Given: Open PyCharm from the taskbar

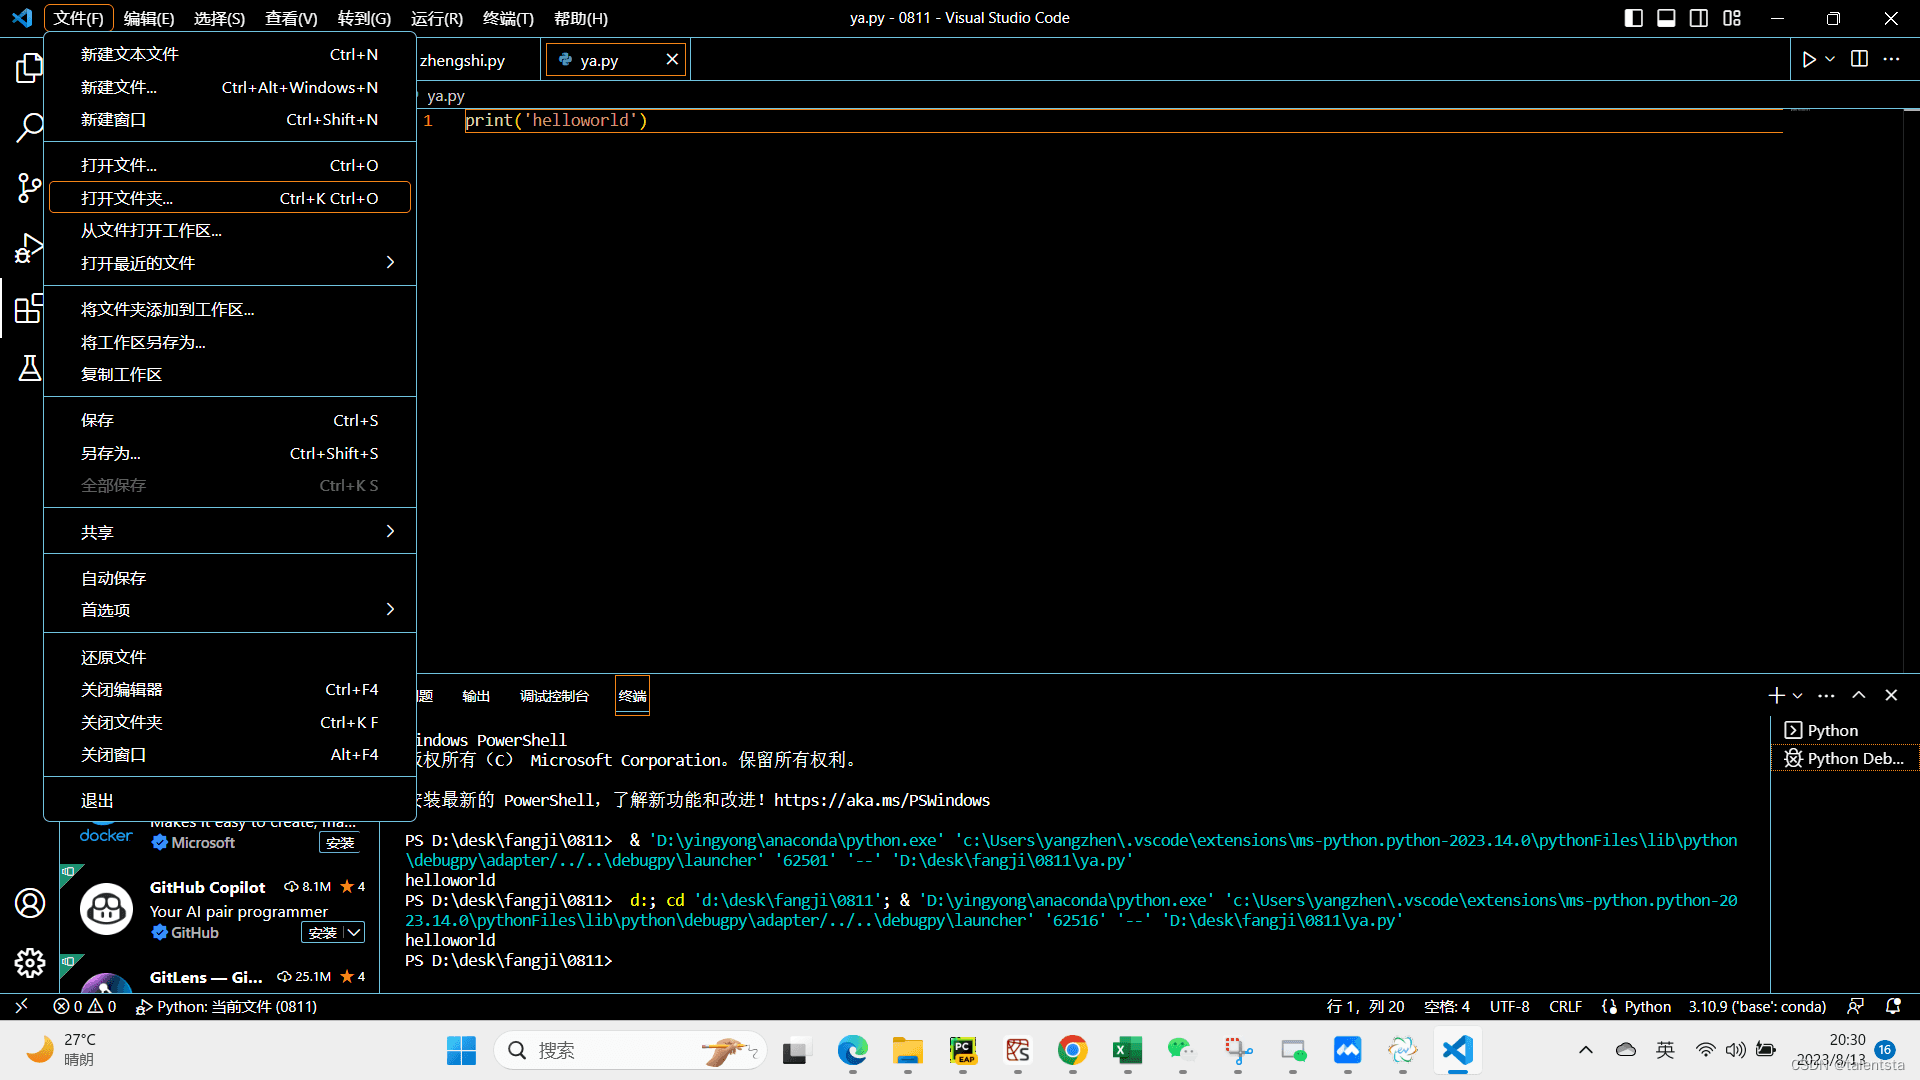Looking at the screenshot, I should click(x=962, y=1050).
